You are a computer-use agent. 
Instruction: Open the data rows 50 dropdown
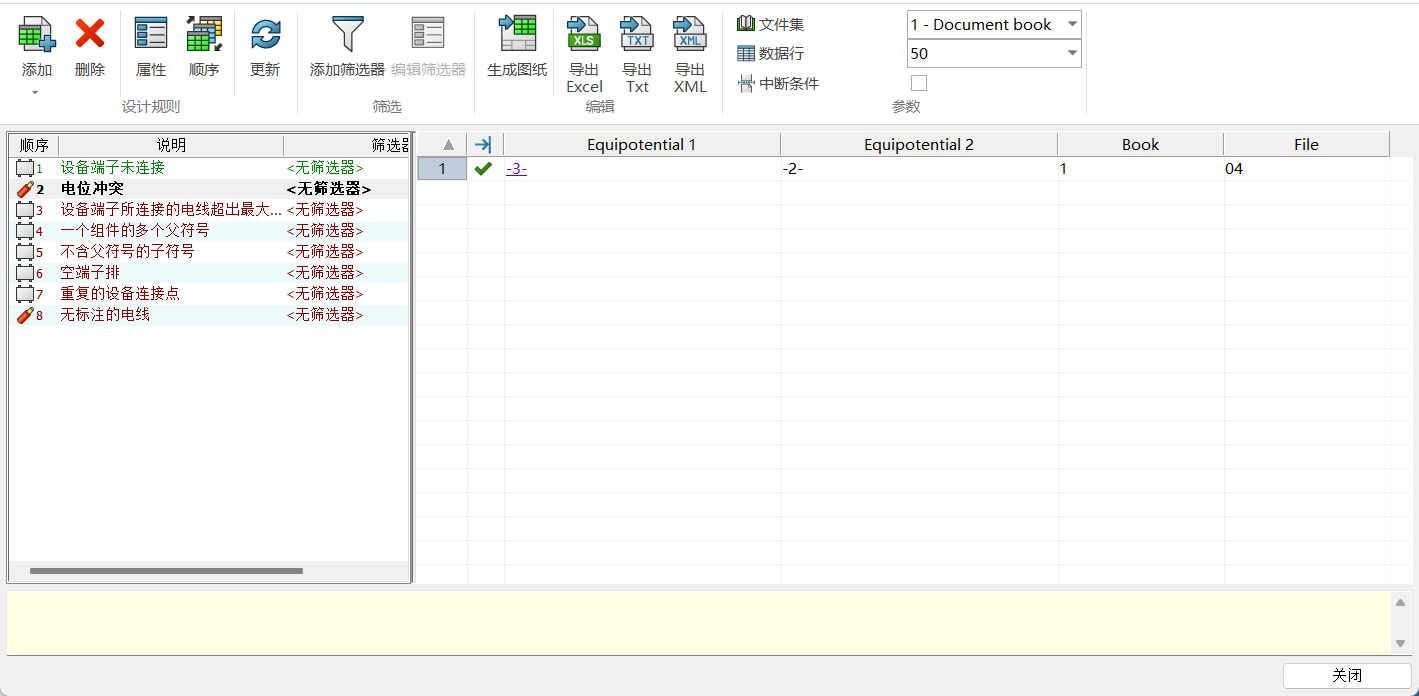(x=1072, y=54)
